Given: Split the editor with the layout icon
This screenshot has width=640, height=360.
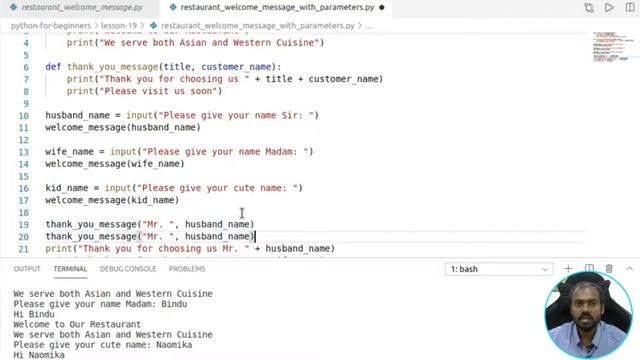Looking at the screenshot, I should click(x=630, y=7).
